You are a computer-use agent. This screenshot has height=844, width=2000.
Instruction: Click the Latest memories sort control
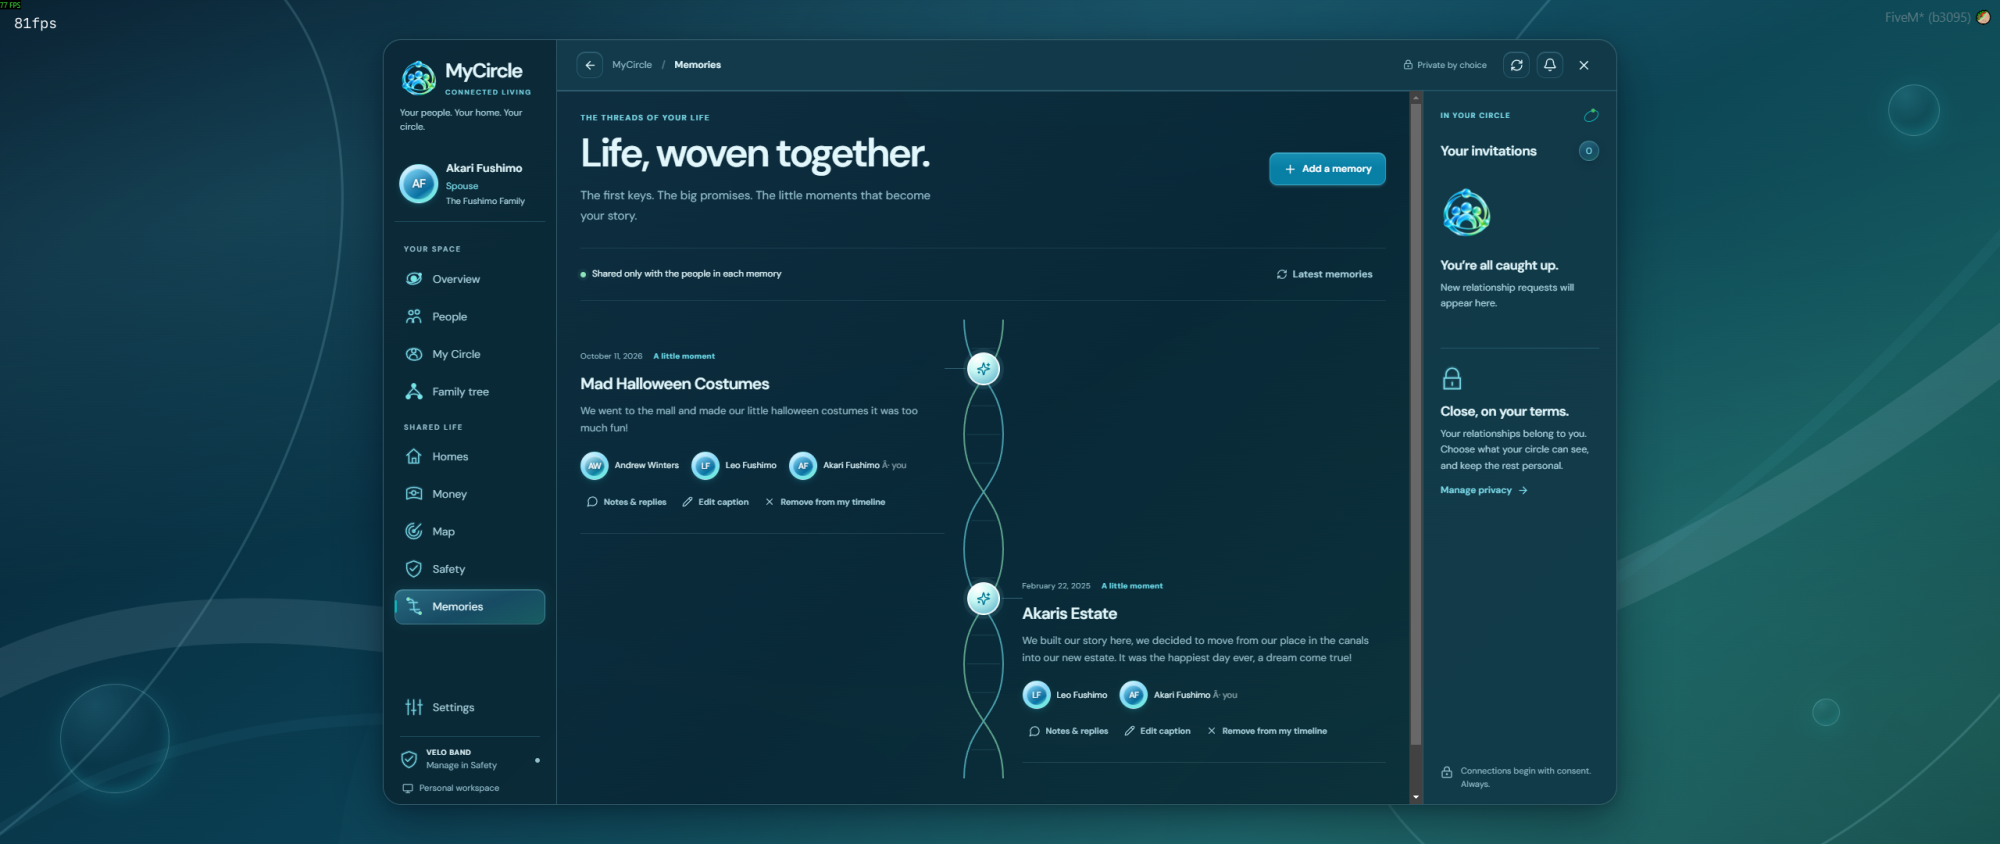coord(1324,274)
